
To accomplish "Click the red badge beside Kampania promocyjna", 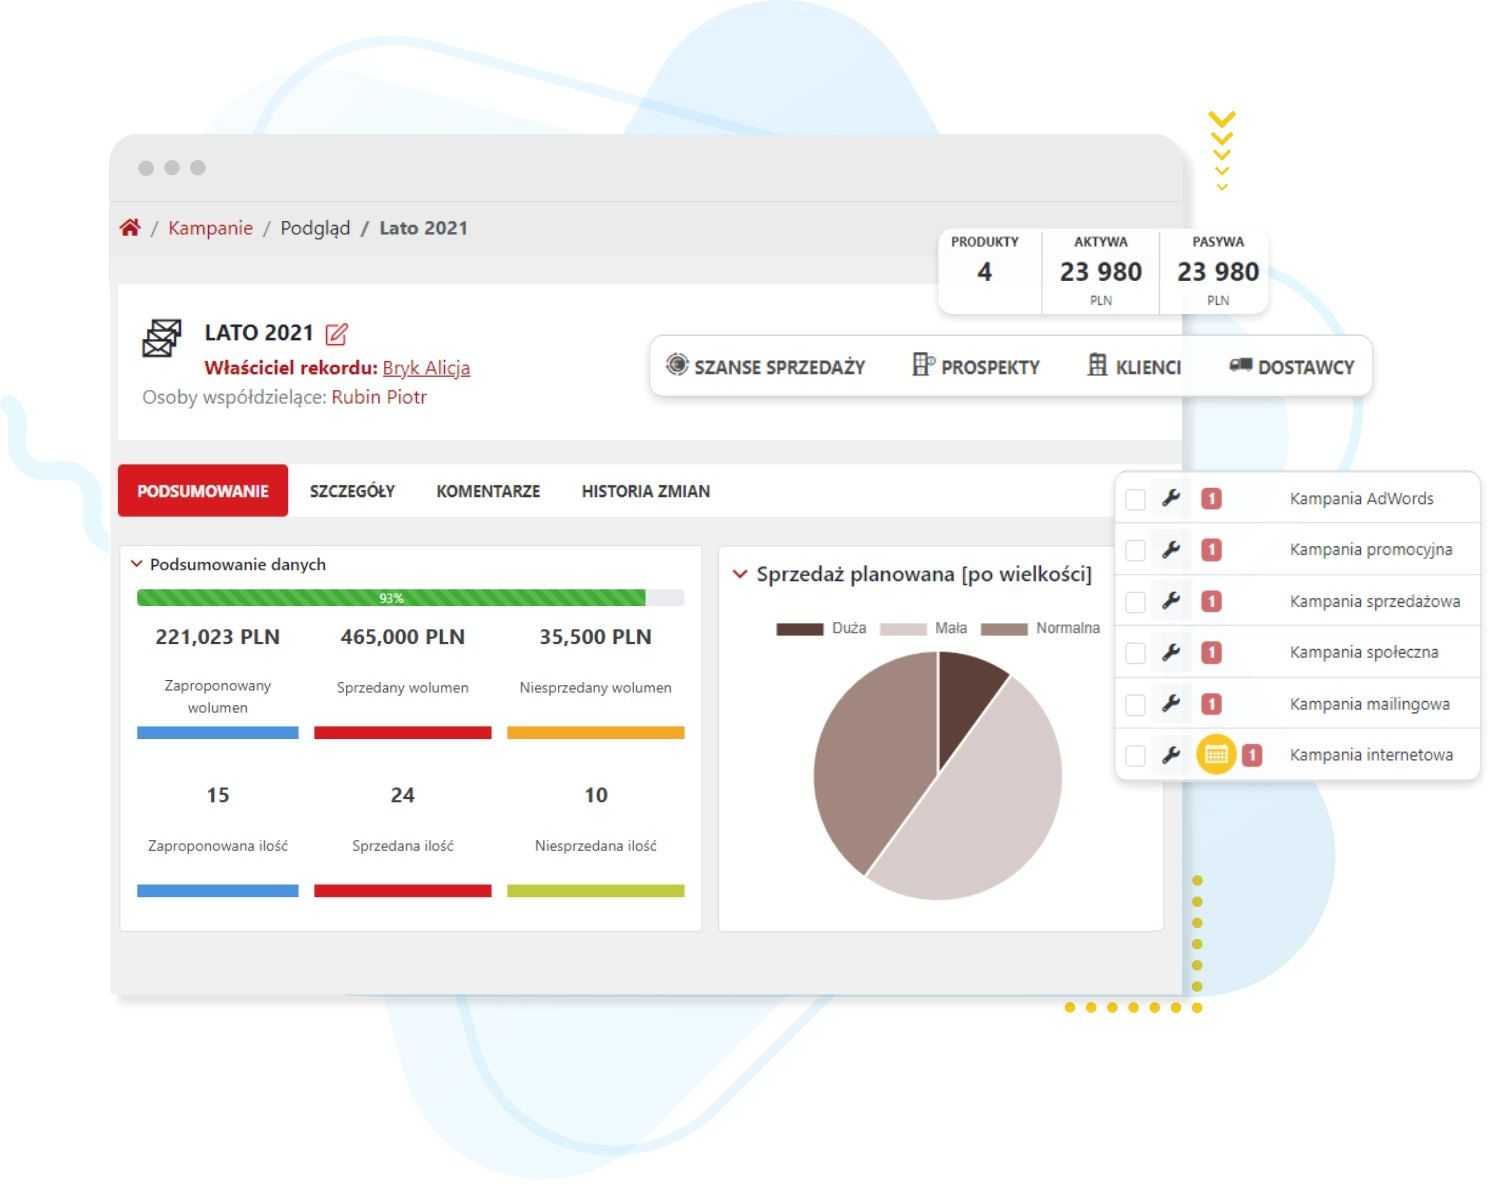I will (x=1211, y=550).
